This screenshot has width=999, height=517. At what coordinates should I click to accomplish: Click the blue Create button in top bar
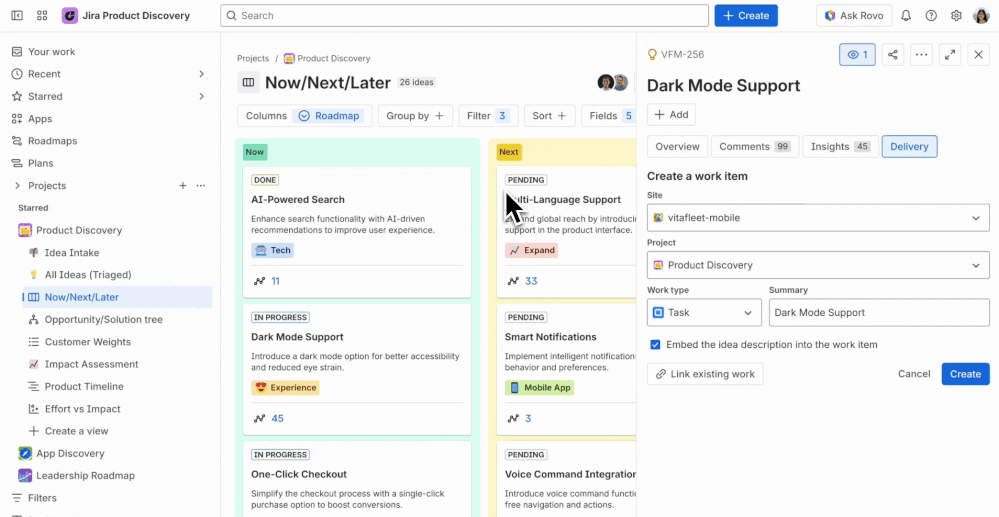coord(746,15)
